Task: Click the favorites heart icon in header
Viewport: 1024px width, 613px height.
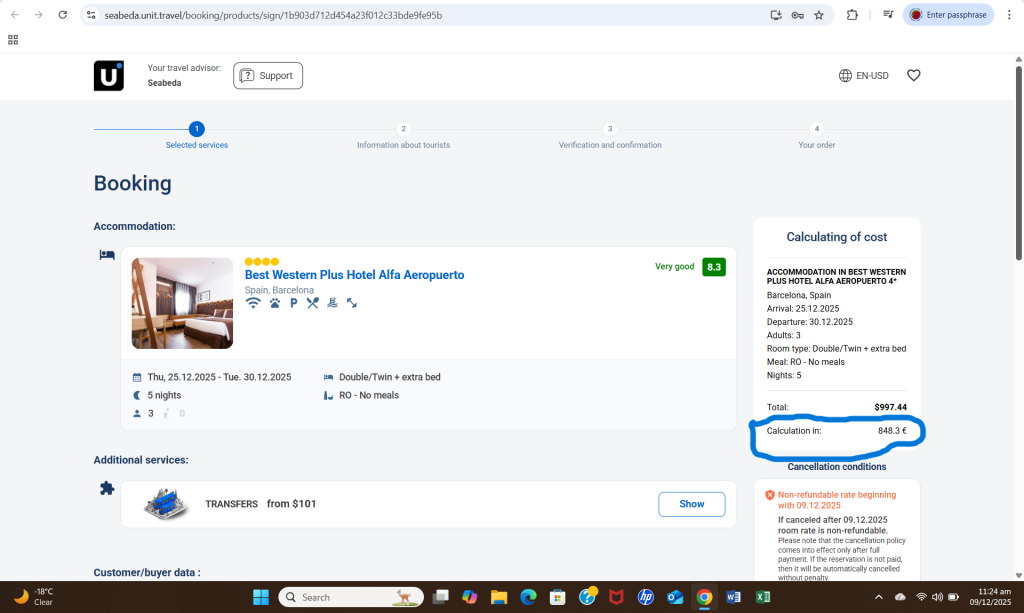Action: pyautogui.click(x=913, y=75)
